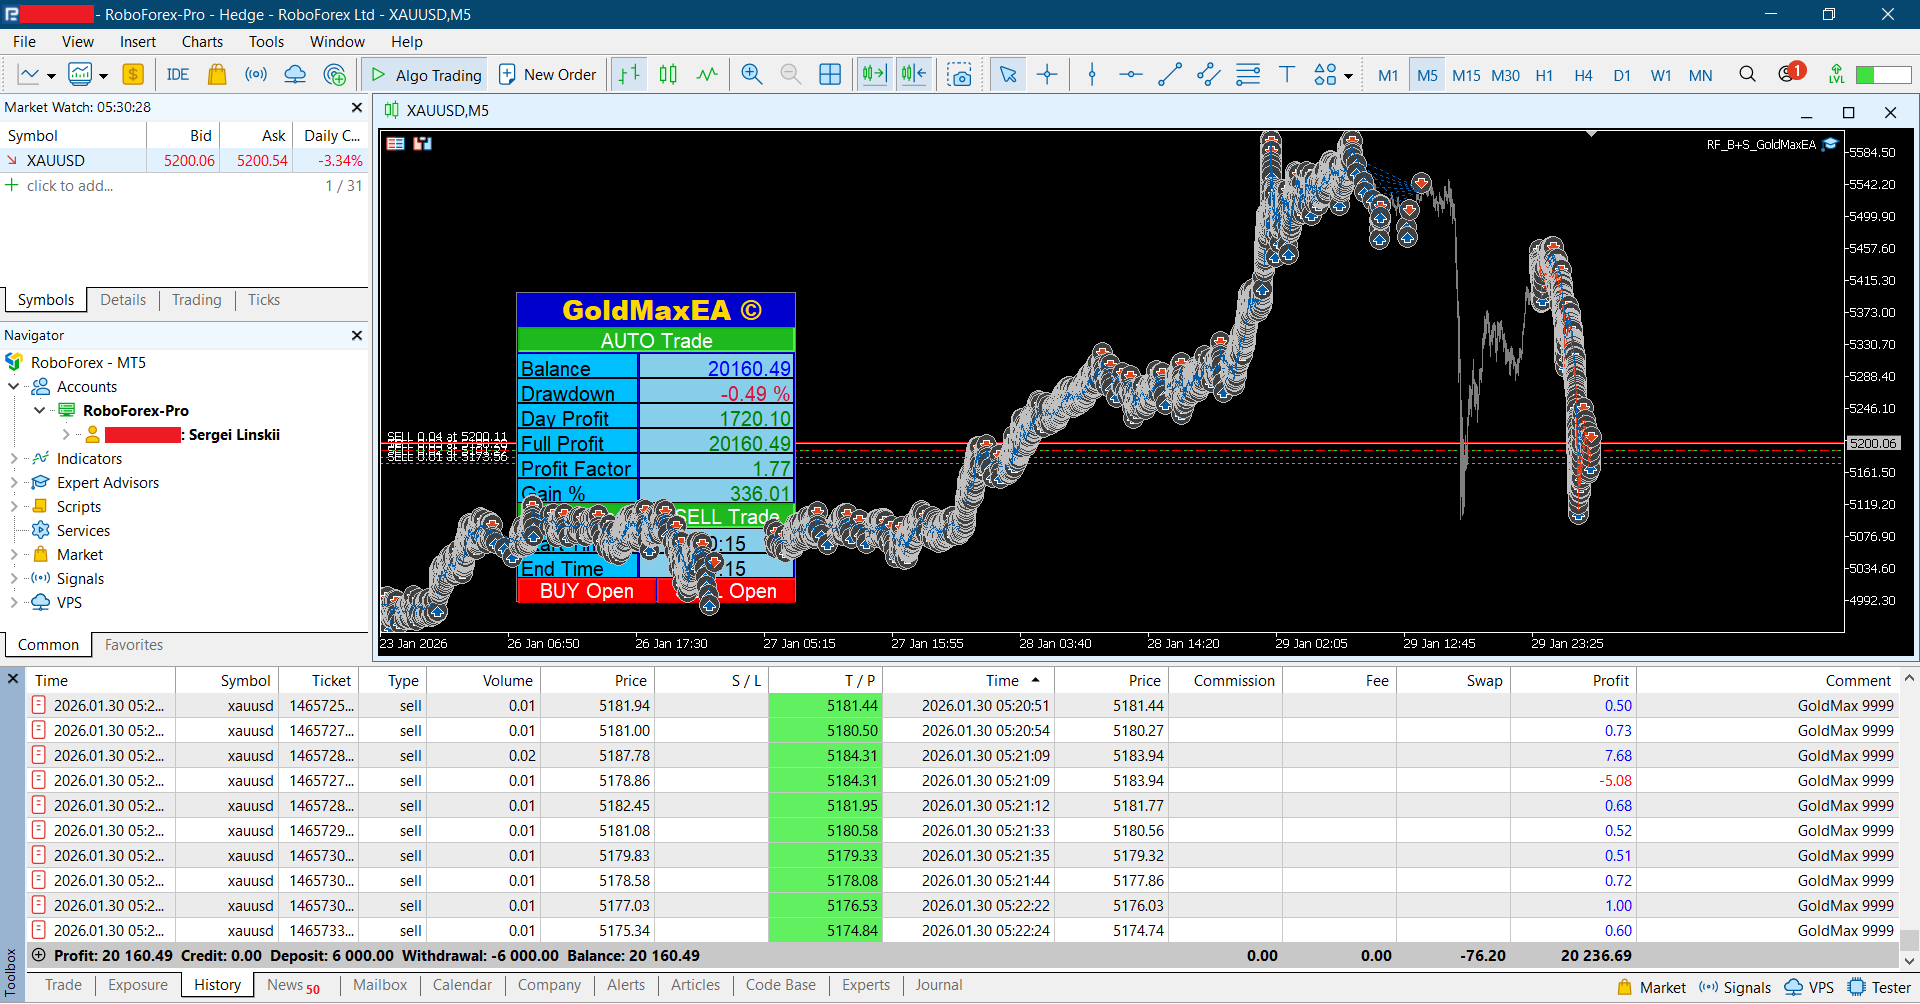Select the Services item in Navigator
This screenshot has width=1920, height=1004.
83,530
